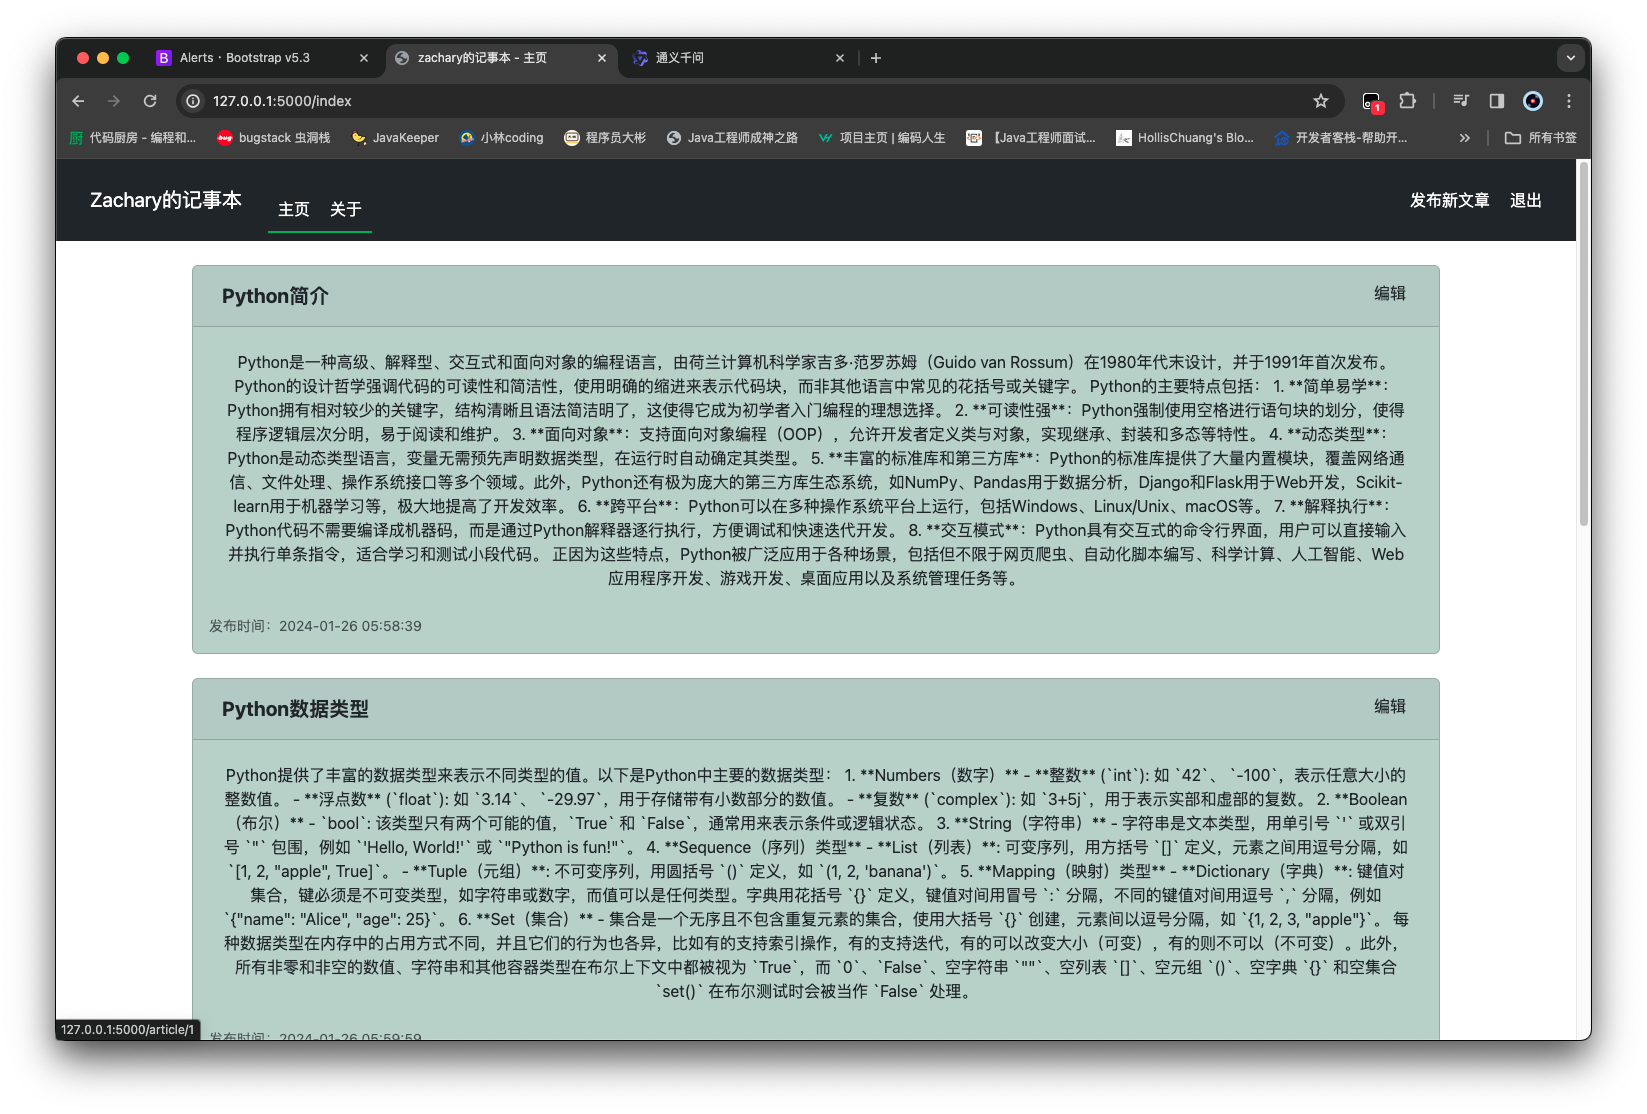This screenshot has height=1114, width=1647.
Task: Switch to the 通义千问 tab
Action: 739,58
